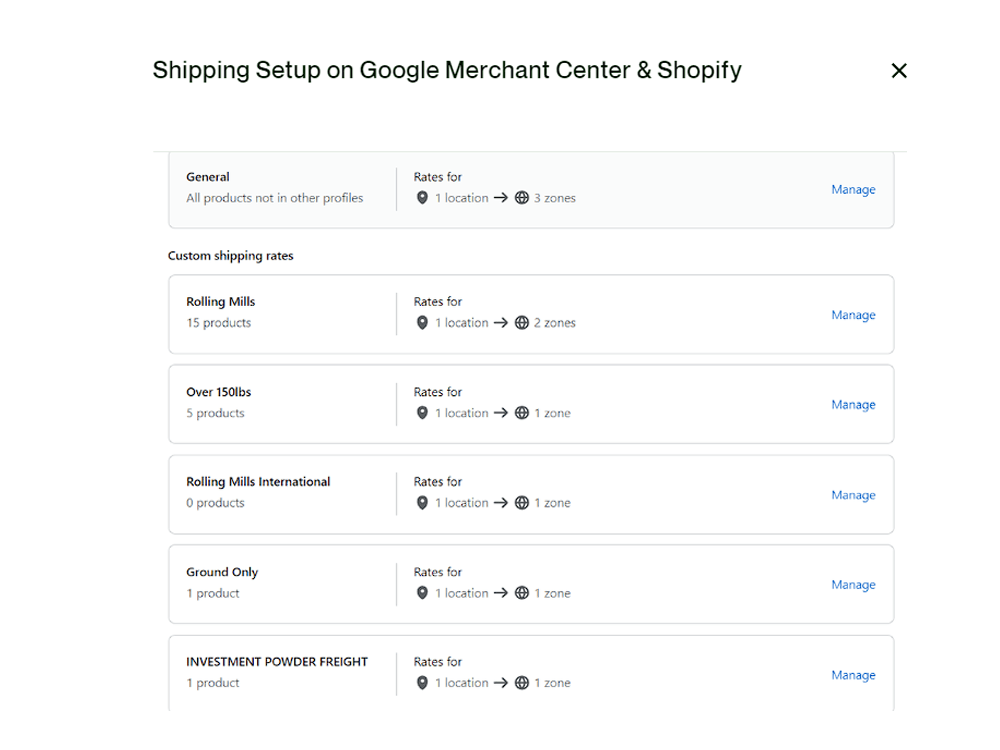Click the location pin icon for Rolling Mills

tap(423, 323)
